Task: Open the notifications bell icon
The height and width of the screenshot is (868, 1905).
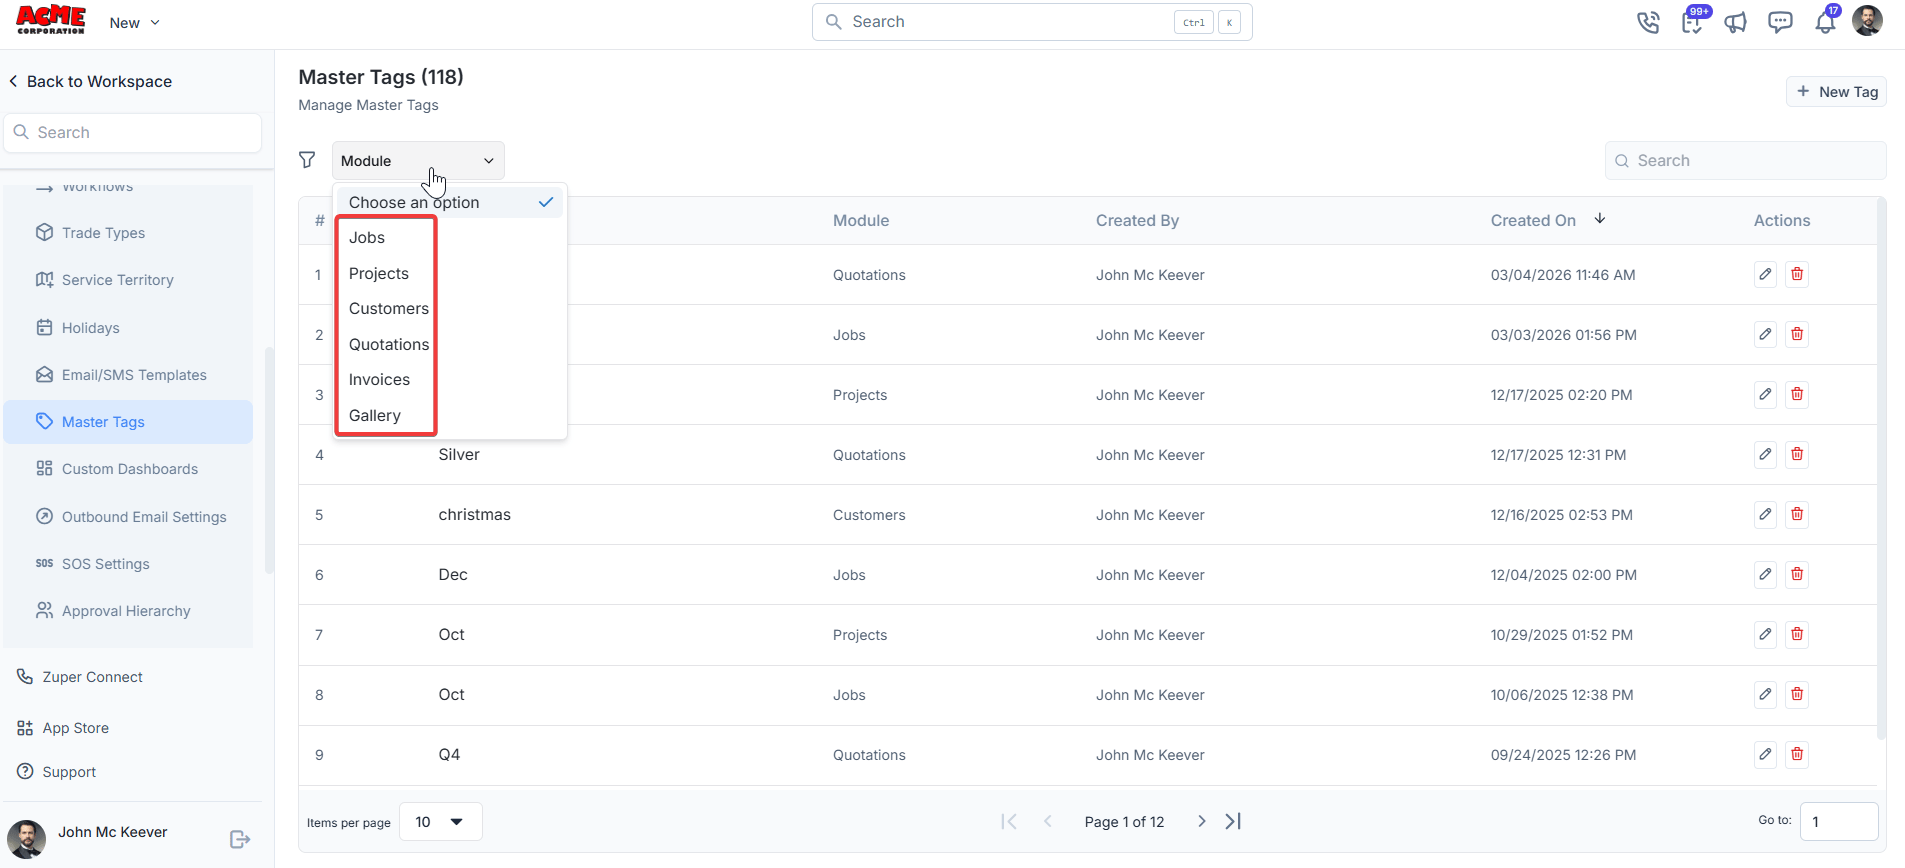Action: click(x=1825, y=22)
